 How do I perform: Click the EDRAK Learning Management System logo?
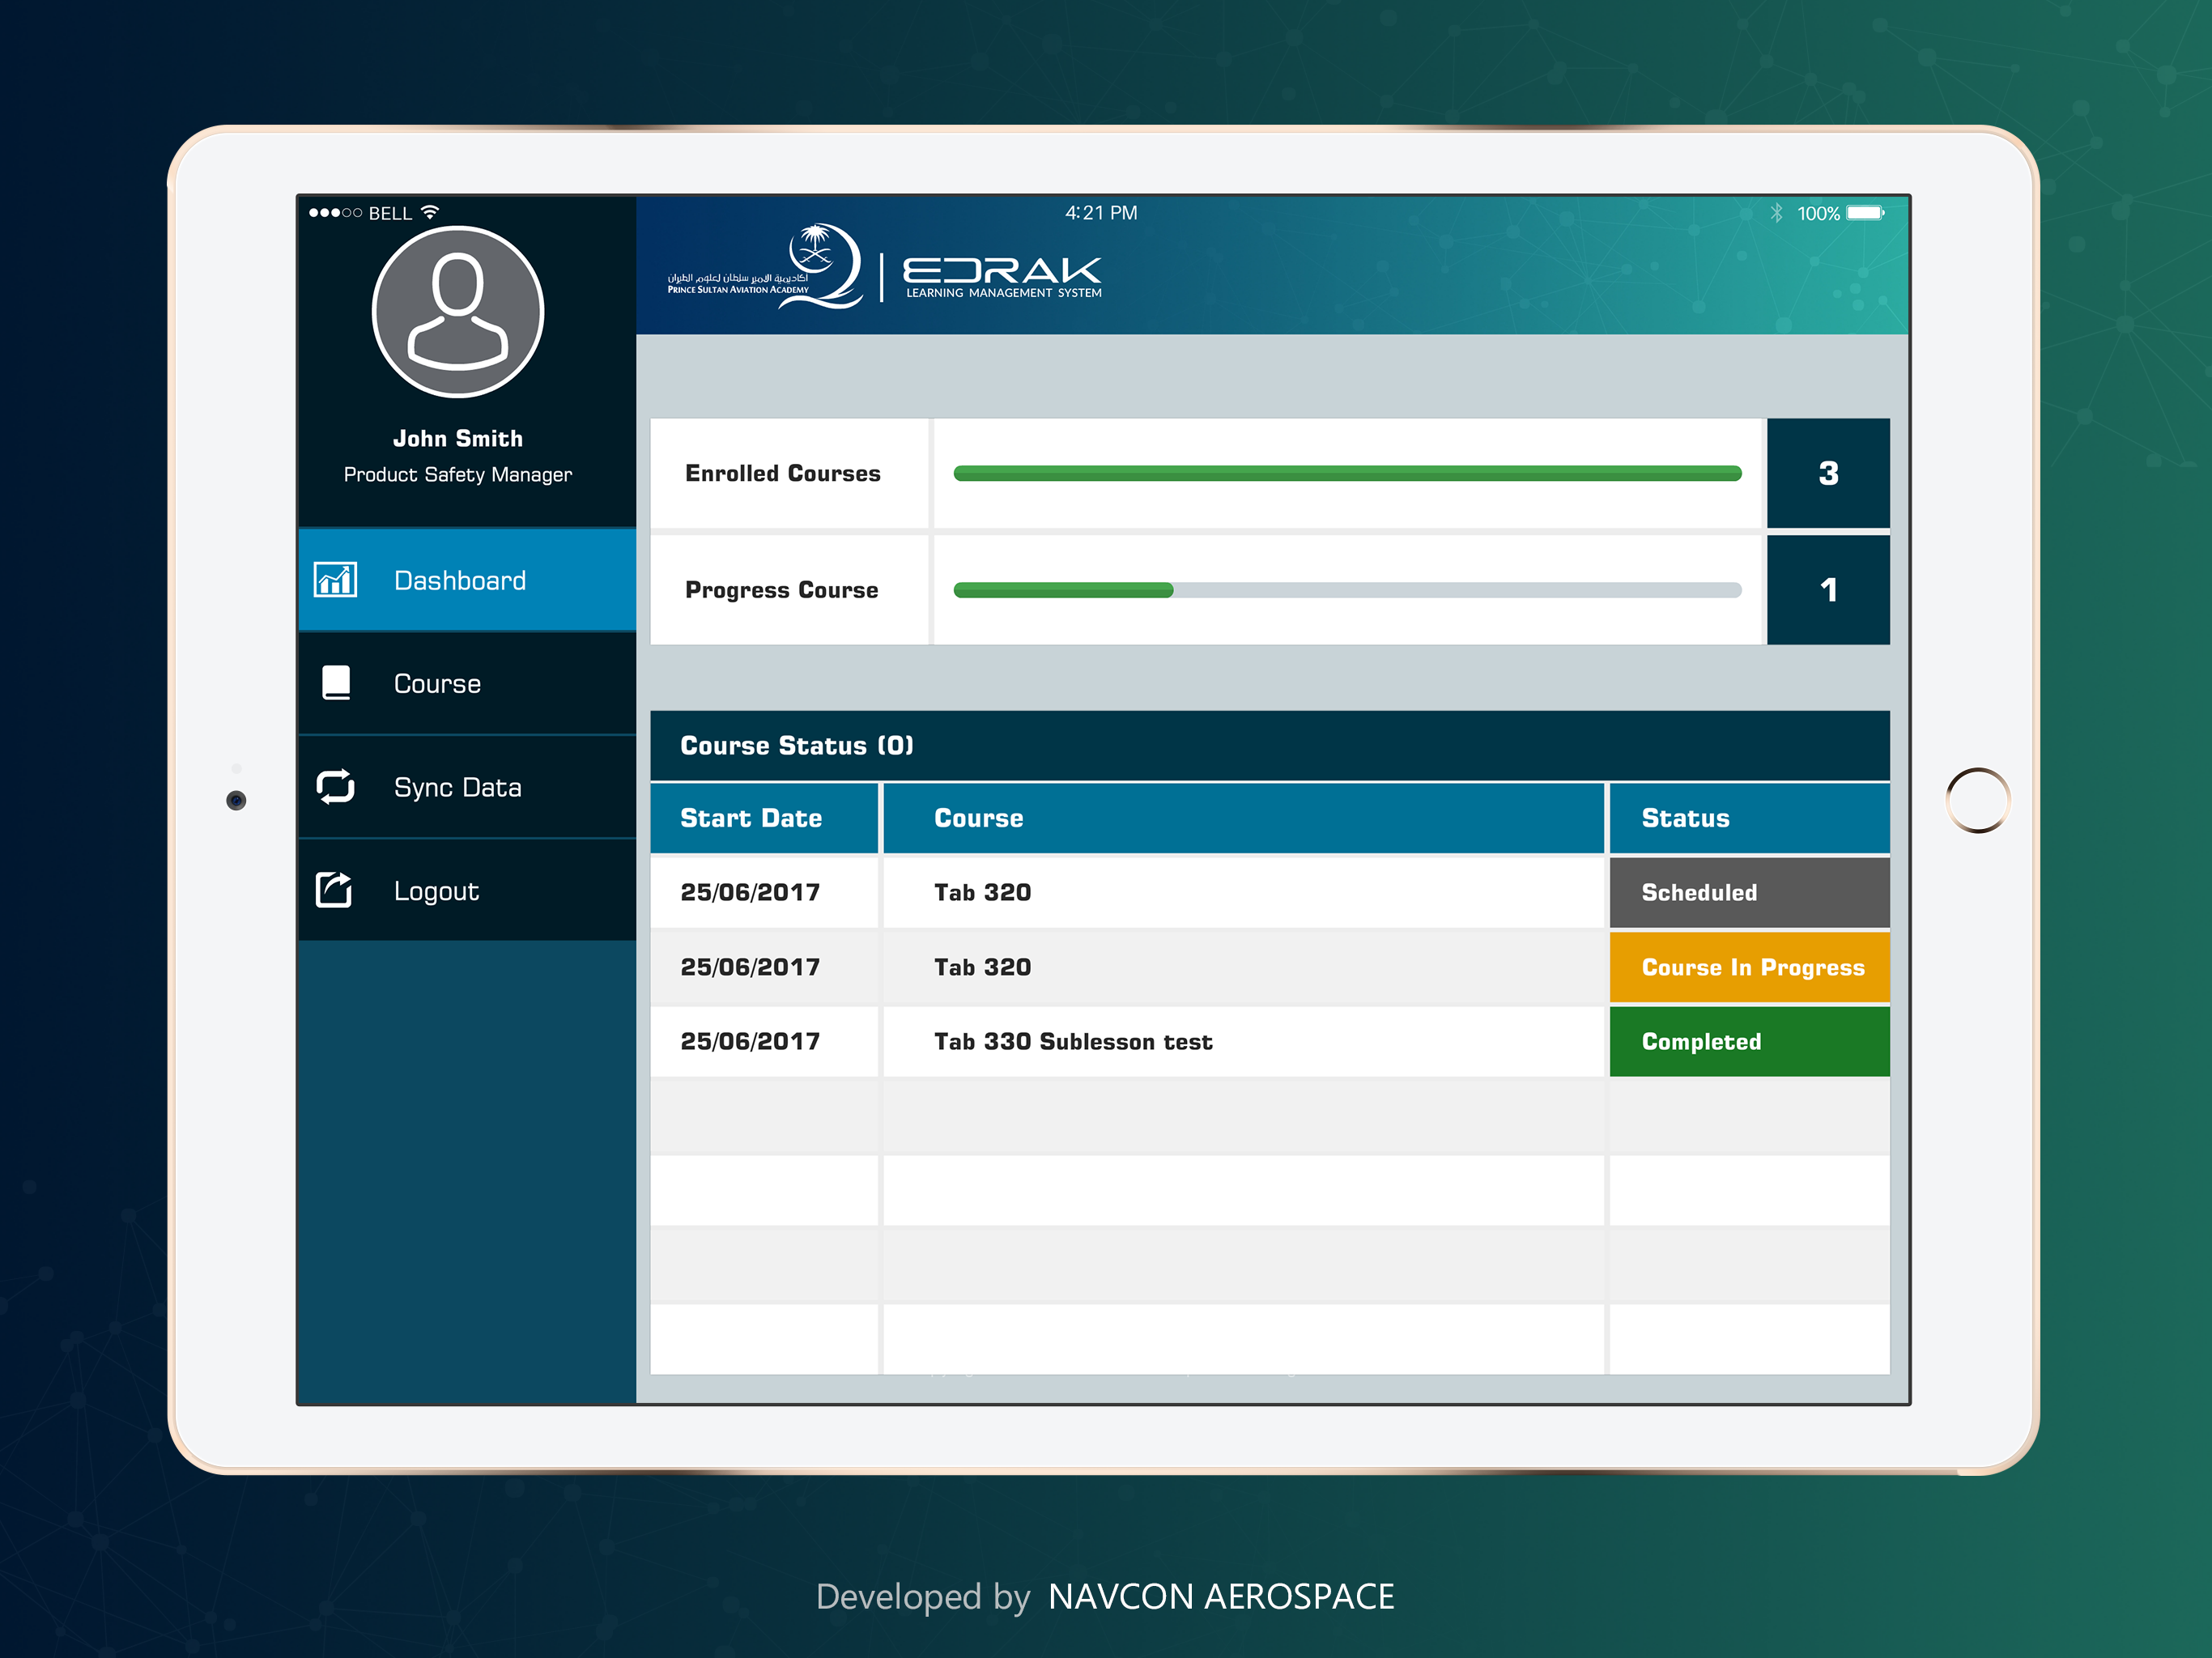1002,276
